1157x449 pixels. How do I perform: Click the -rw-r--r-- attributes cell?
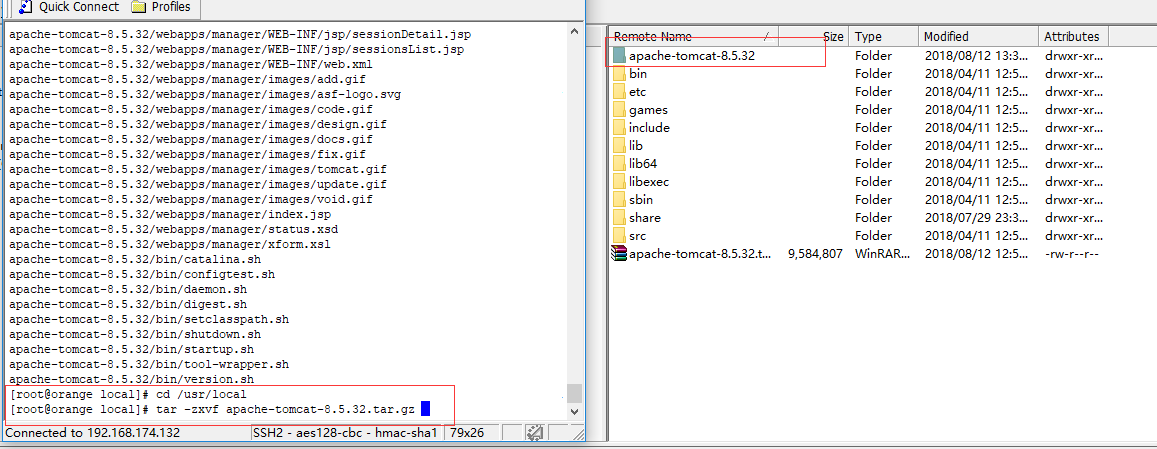[1072, 253]
